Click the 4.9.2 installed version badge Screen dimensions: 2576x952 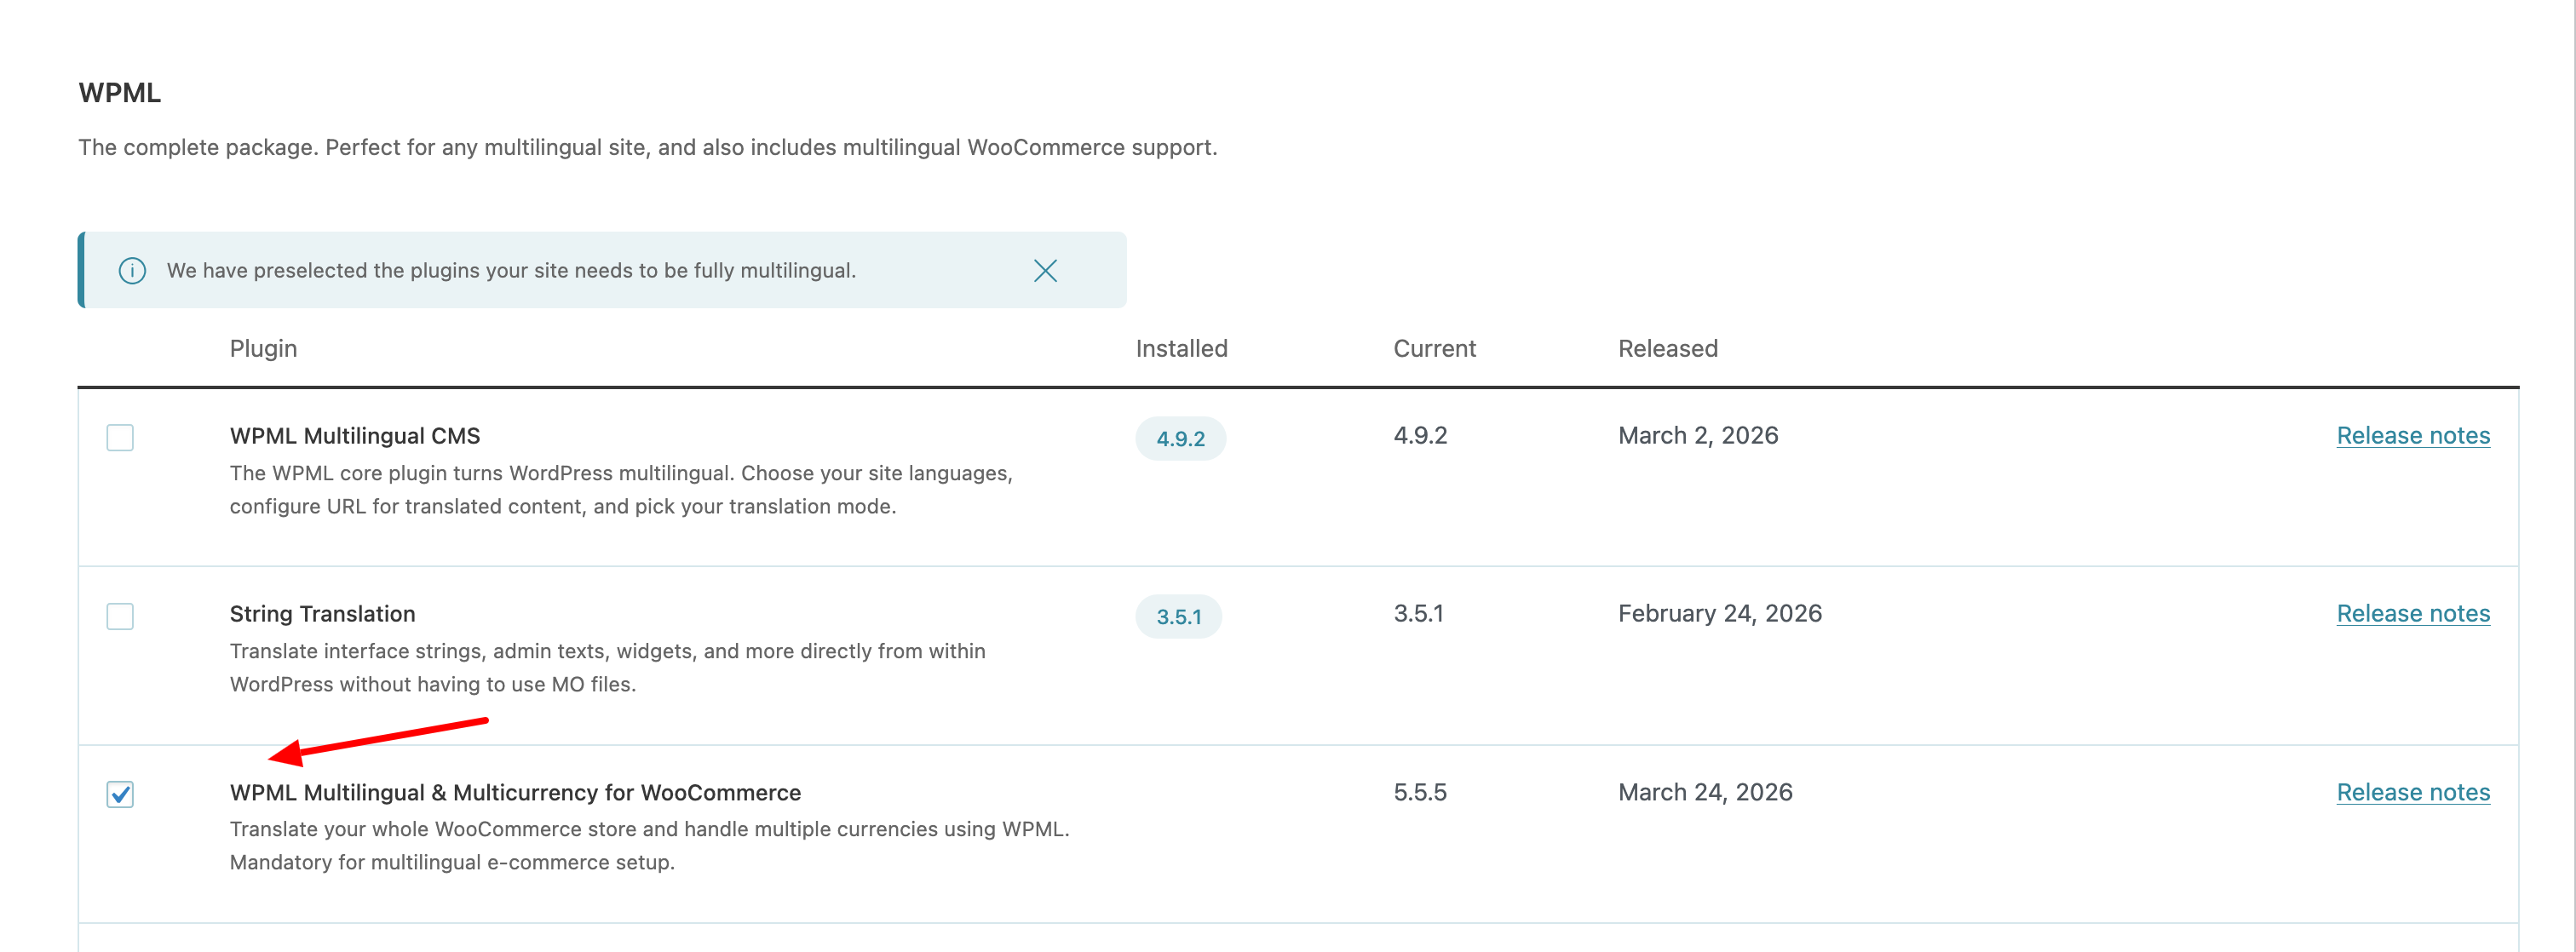[1180, 439]
